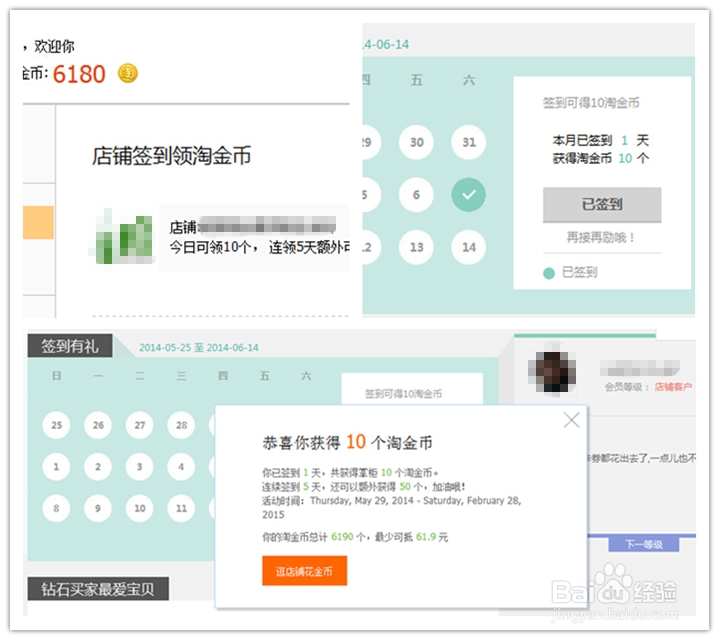The height and width of the screenshot is (640, 719).
Task: Select calendar day 9
Action: coord(98,508)
